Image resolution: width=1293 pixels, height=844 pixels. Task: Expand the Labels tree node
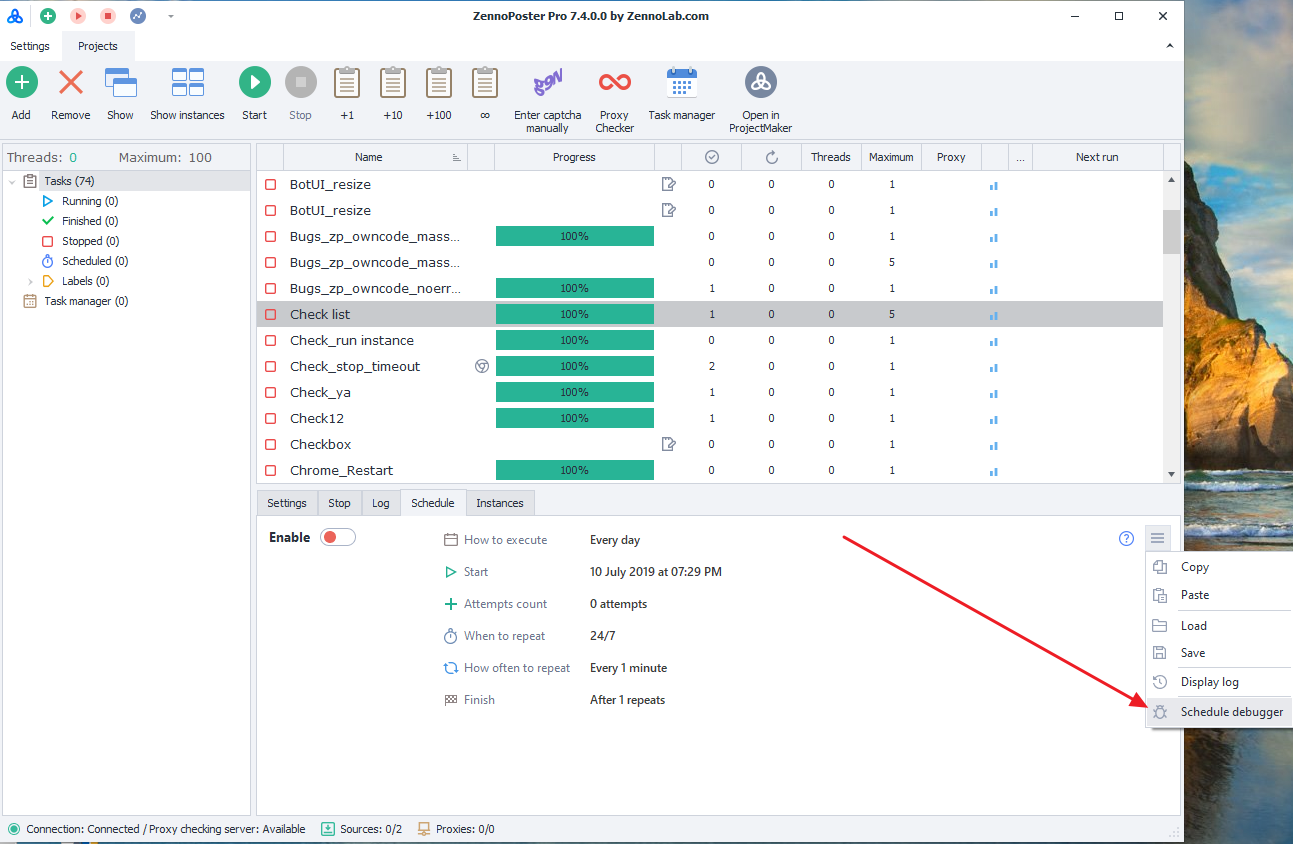pos(30,282)
